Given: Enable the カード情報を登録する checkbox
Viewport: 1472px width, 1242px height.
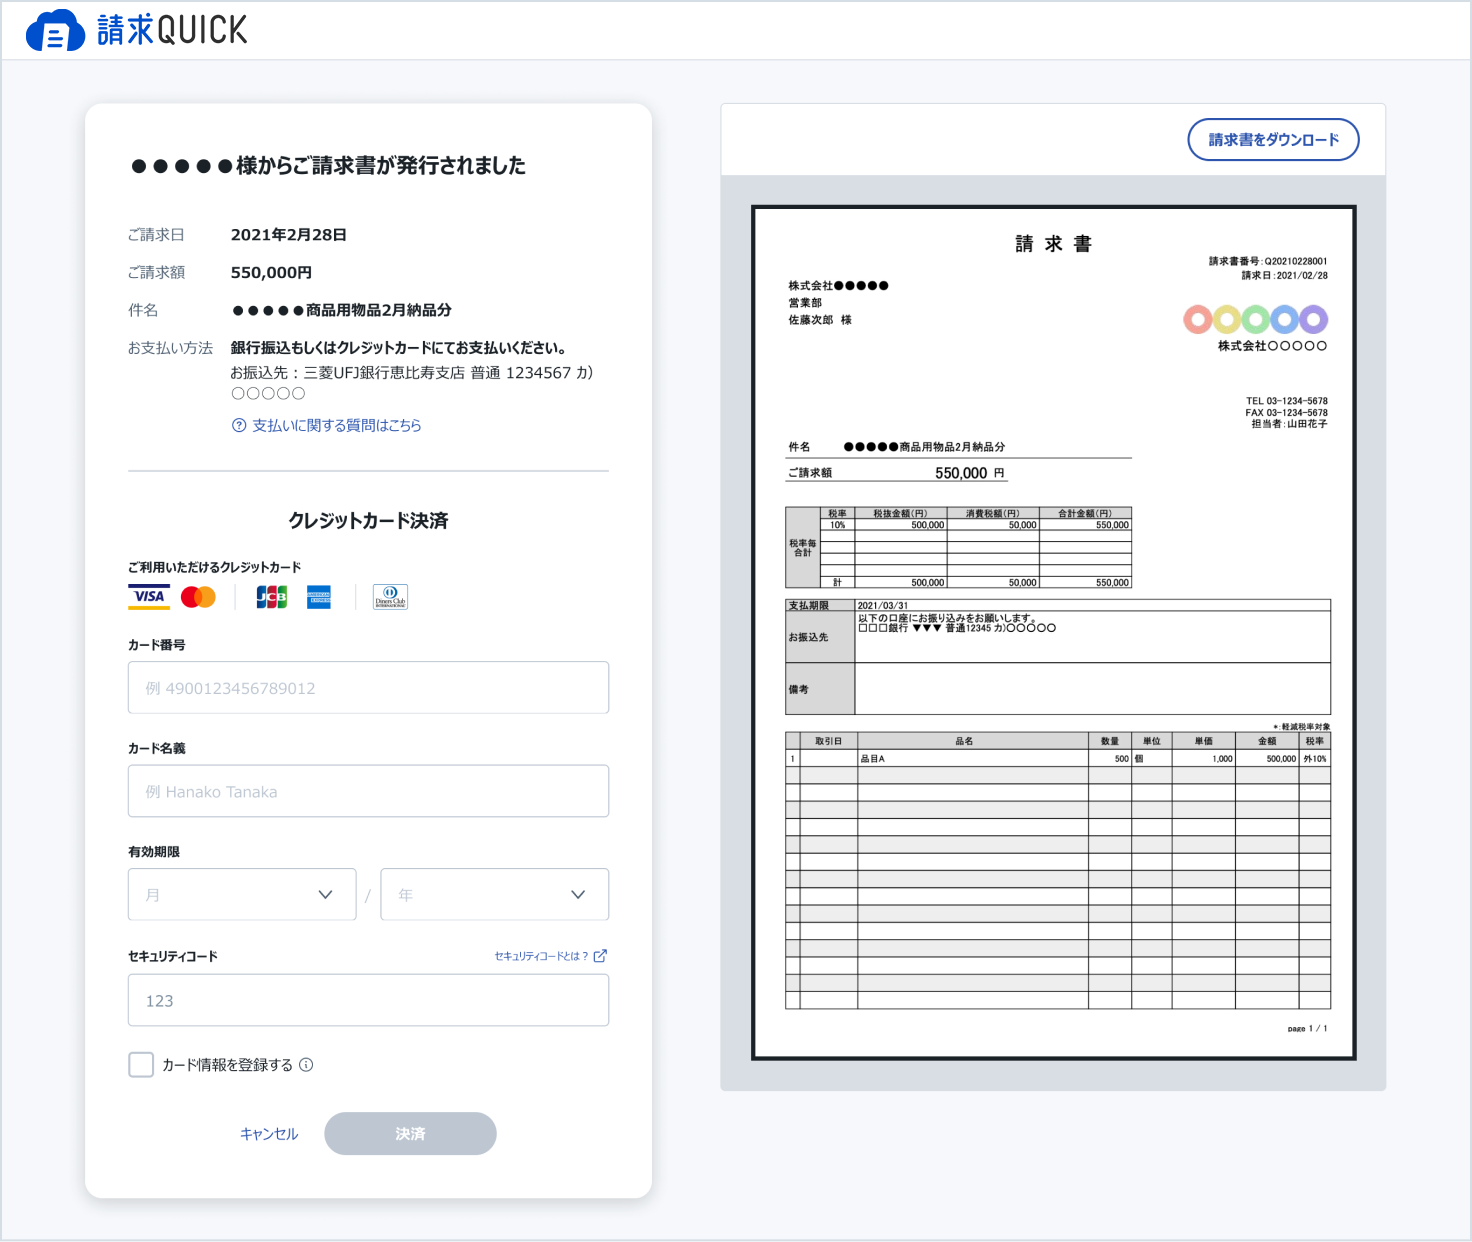Looking at the screenshot, I should [x=141, y=1065].
